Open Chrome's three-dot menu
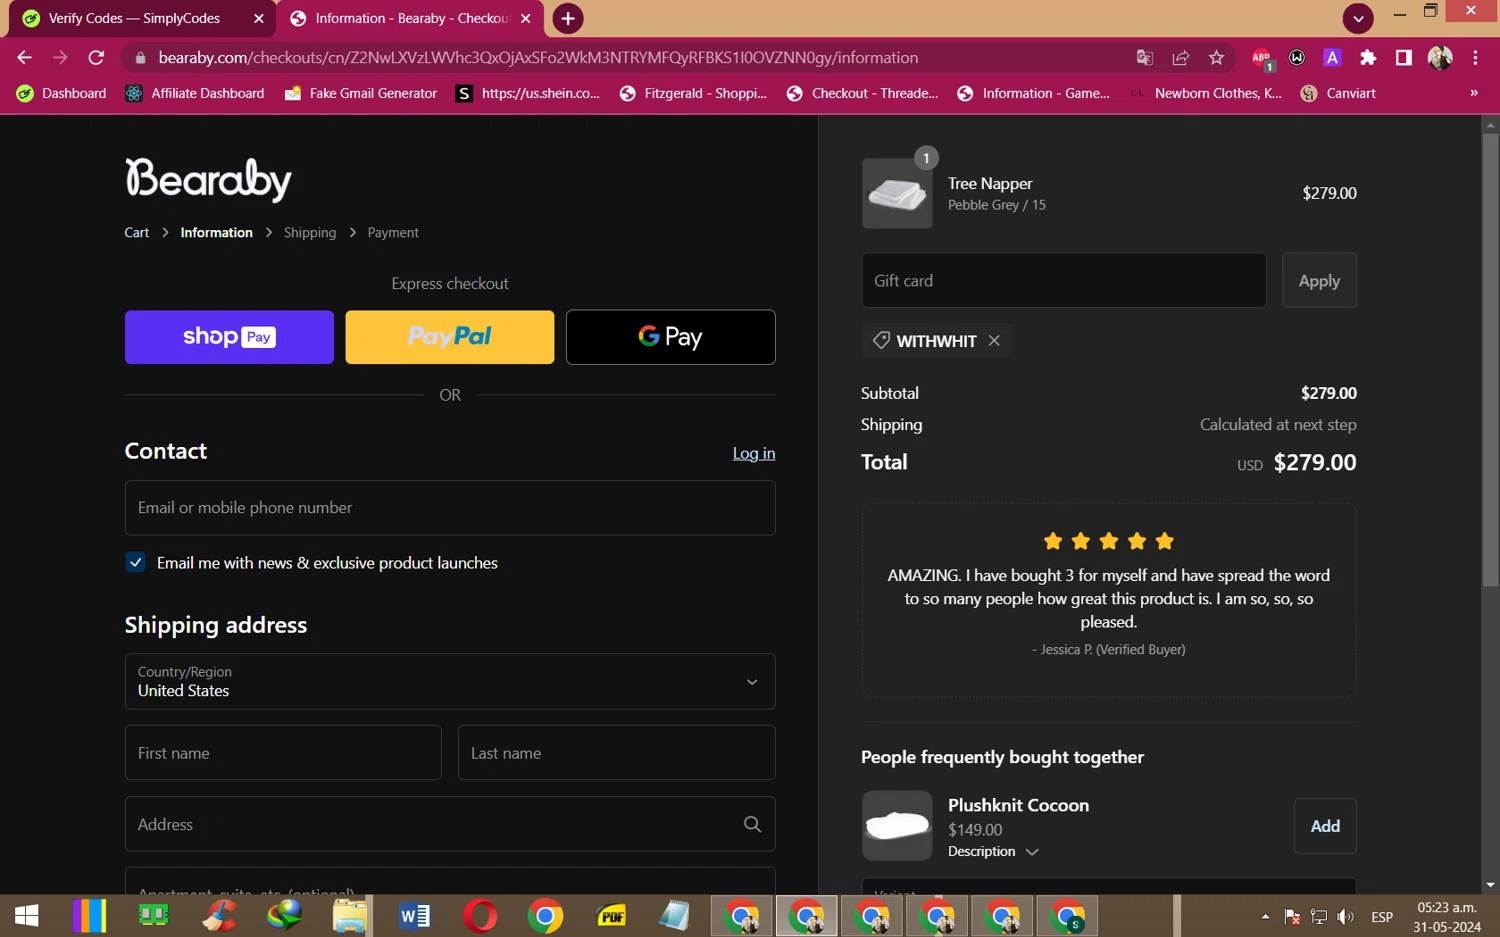This screenshot has height=937, width=1500. click(x=1475, y=58)
